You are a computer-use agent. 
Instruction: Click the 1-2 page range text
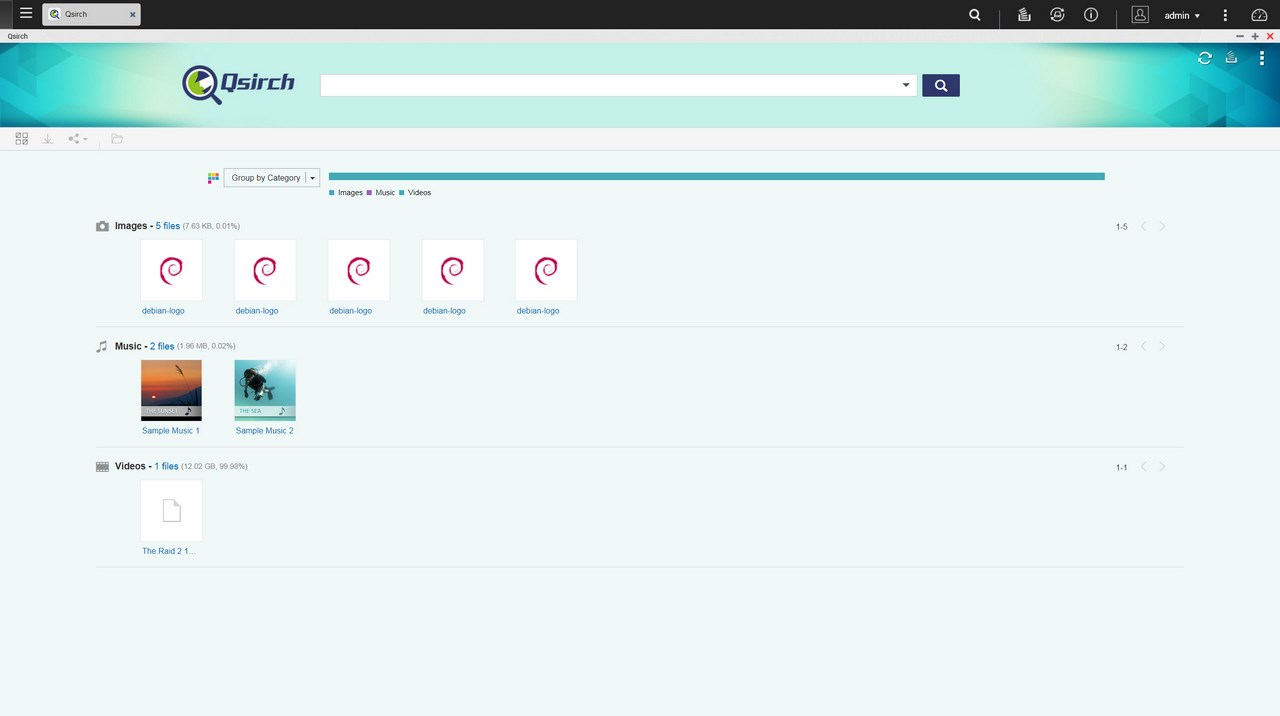[1122, 347]
